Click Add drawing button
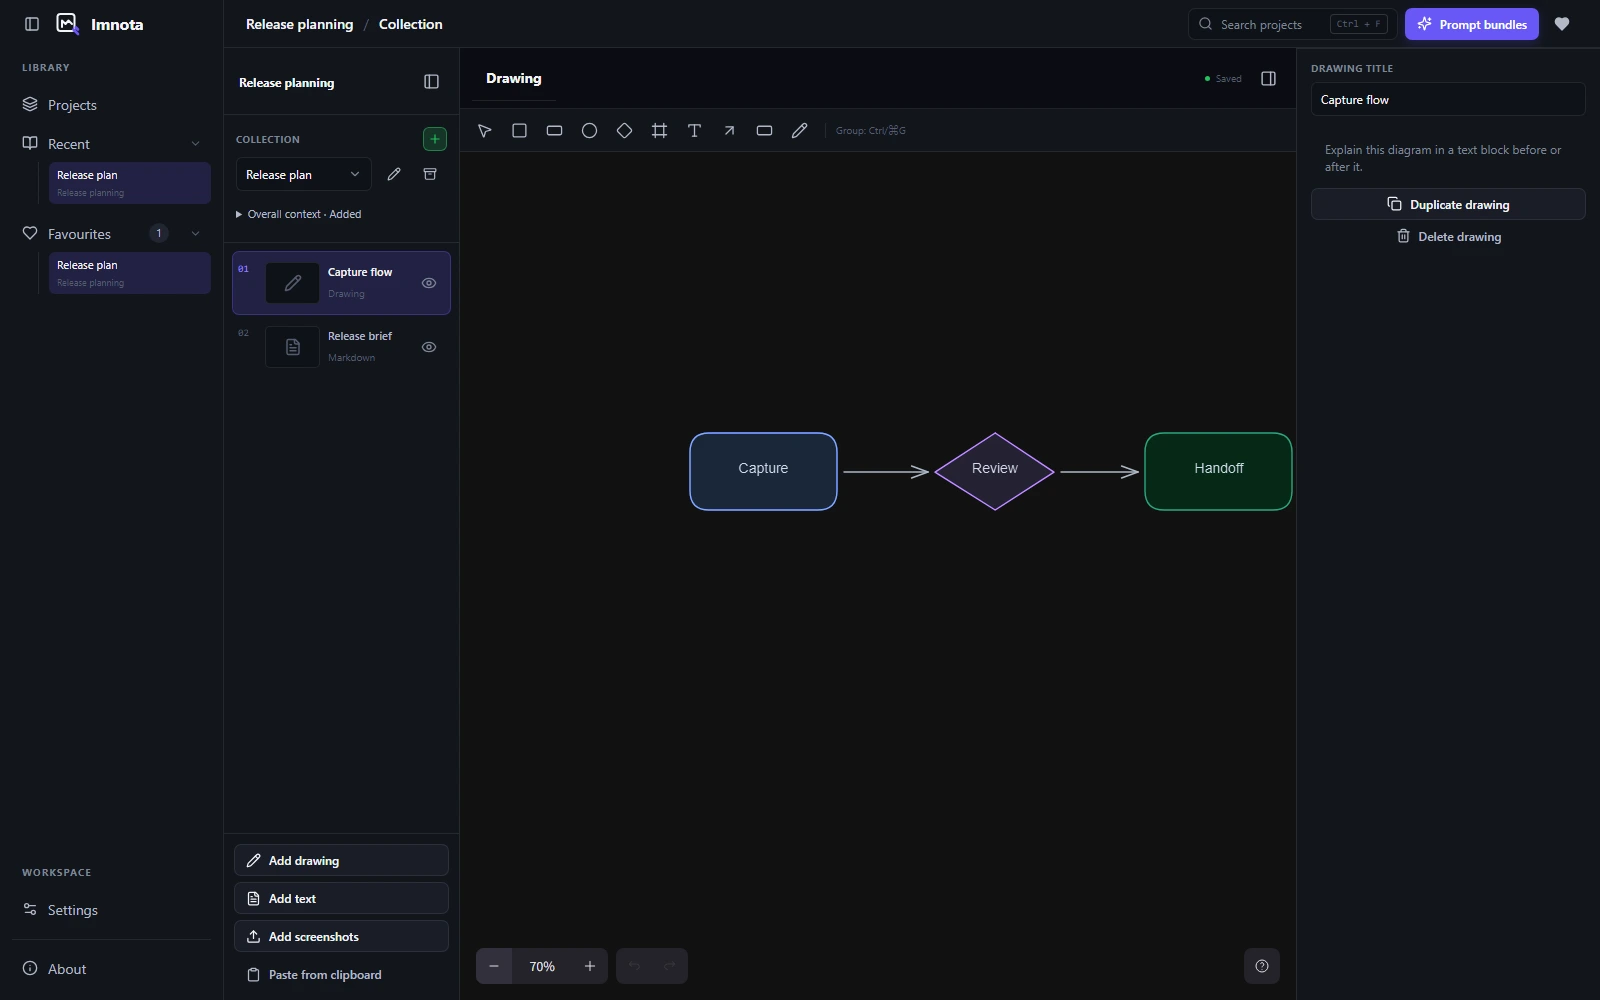The width and height of the screenshot is (1600, 1000). (341, 860)
